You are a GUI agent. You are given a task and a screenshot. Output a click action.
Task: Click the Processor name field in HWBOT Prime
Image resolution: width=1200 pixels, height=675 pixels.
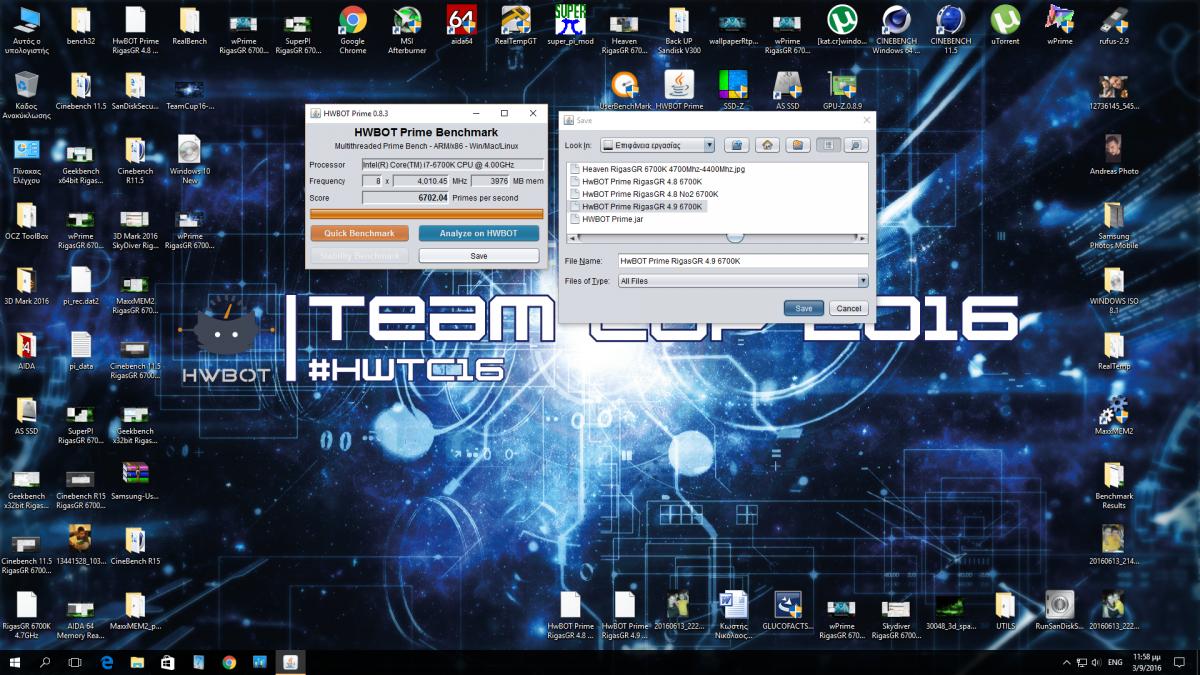click(x=452, y=164)
